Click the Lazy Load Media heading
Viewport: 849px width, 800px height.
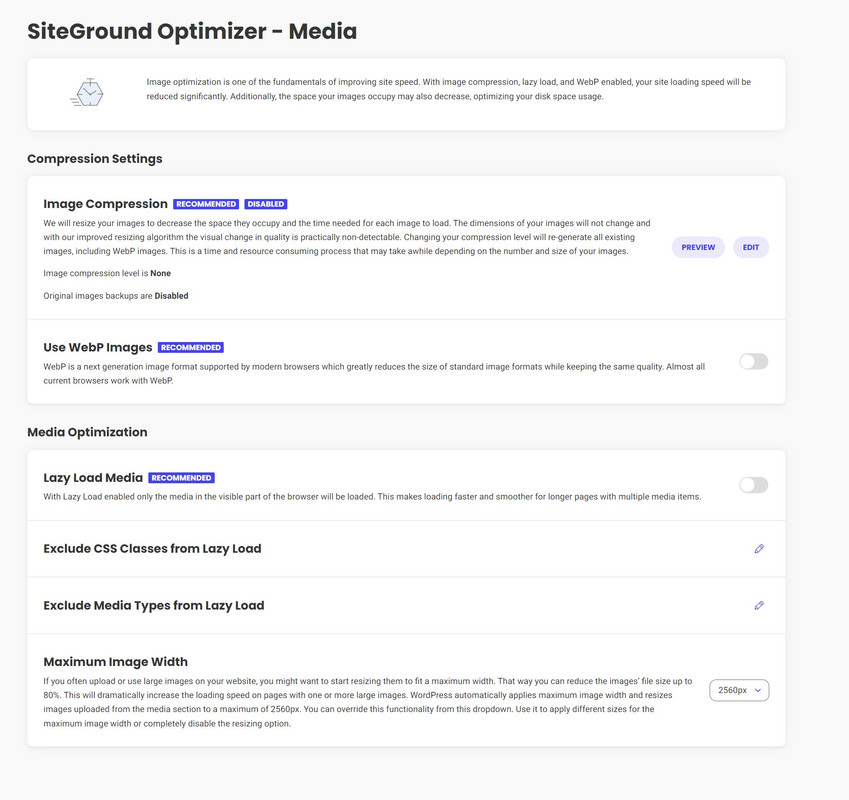coord(93,478)
